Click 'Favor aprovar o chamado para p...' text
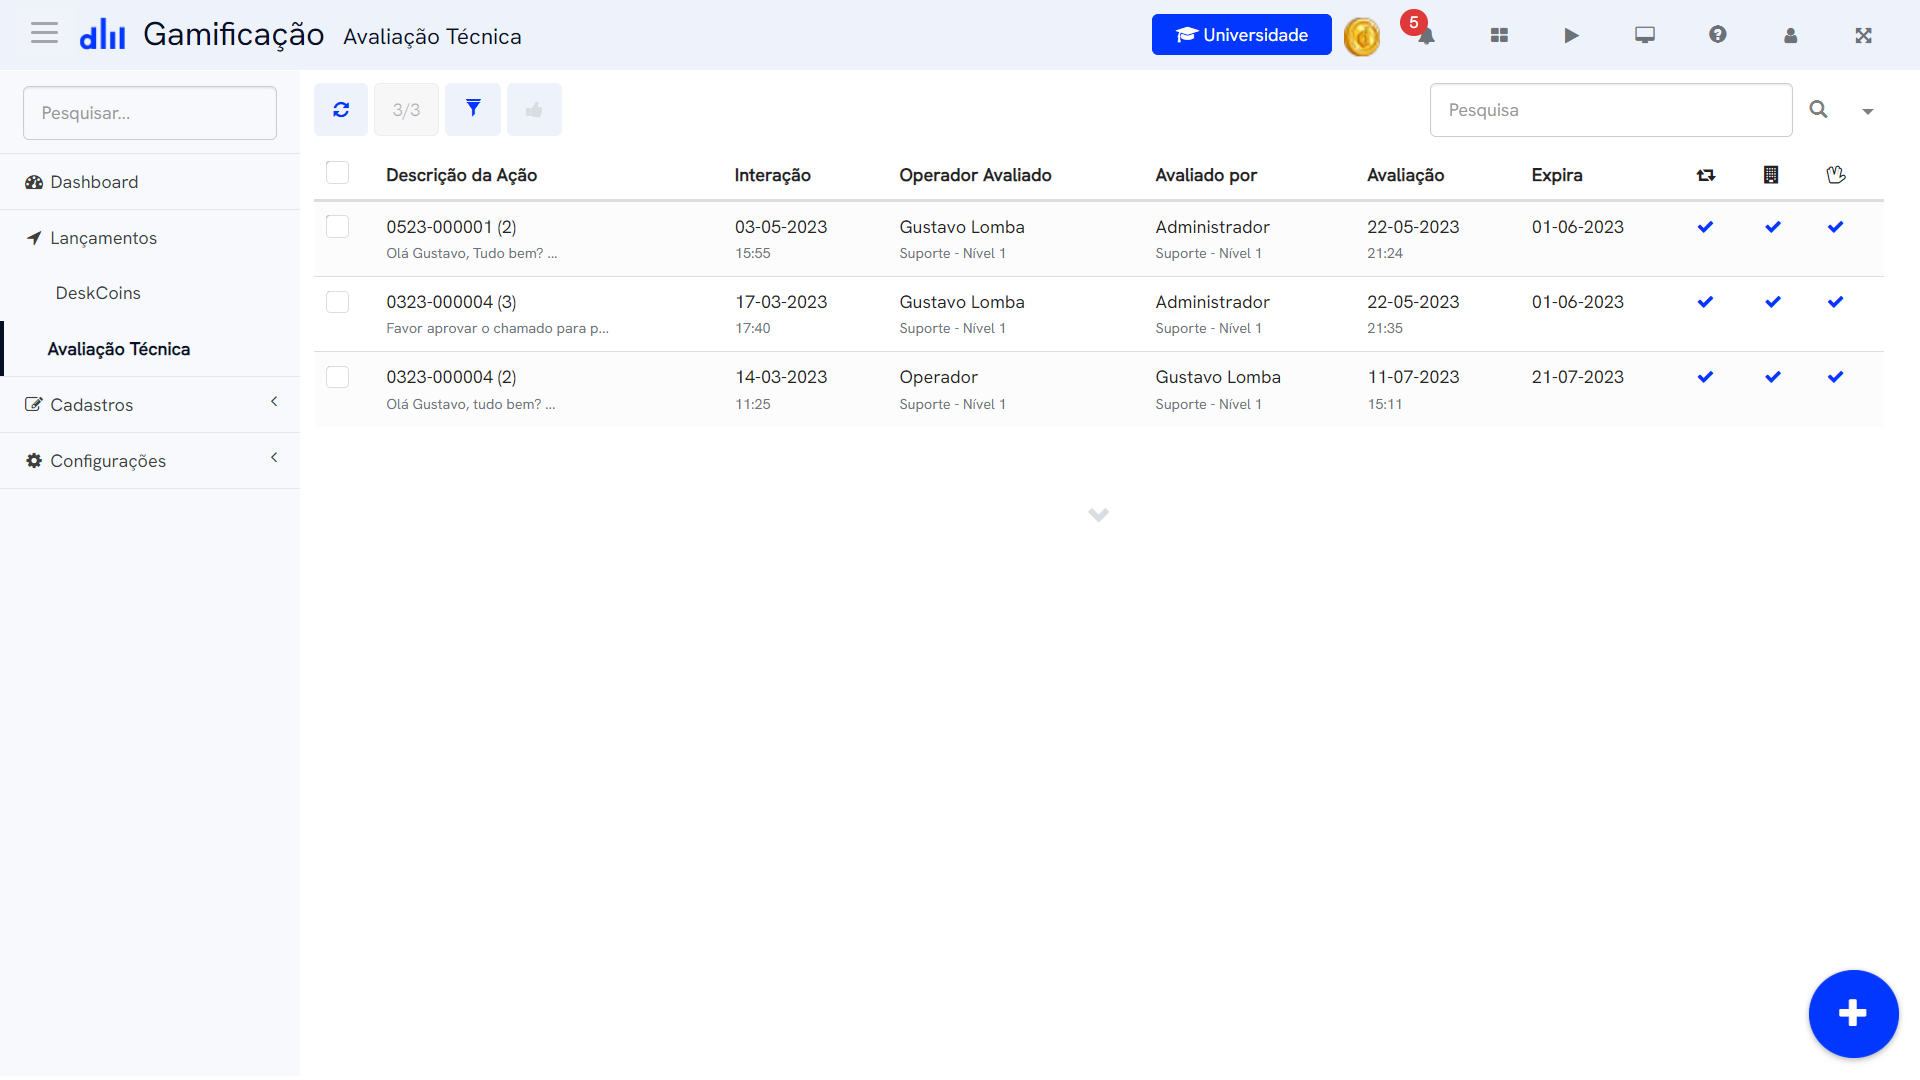1920x1080 pixels. (497, 328)
